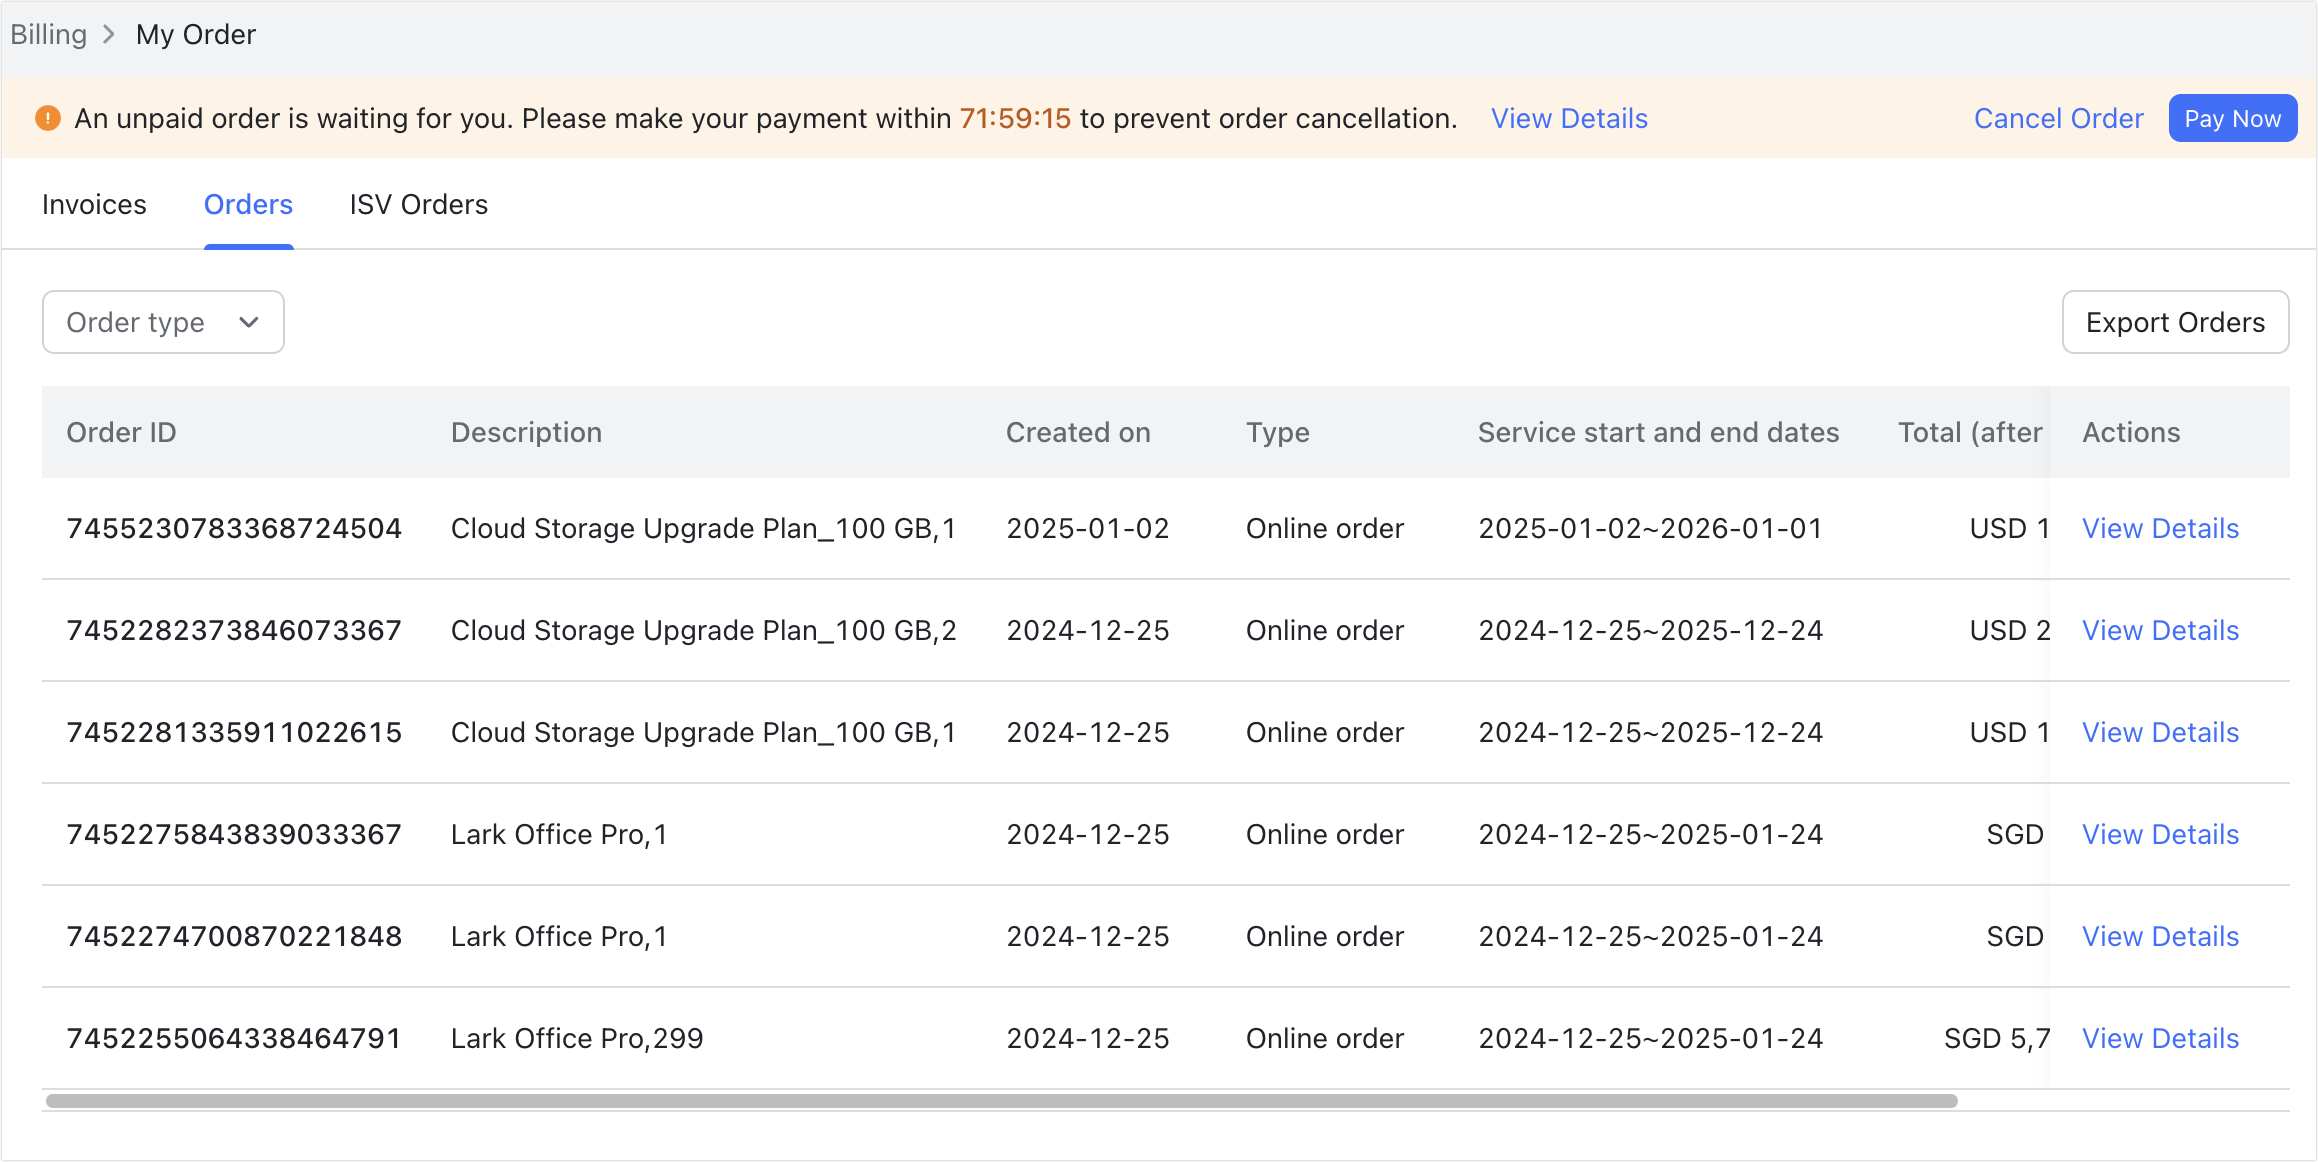Image resolution: width=2318 pixels, height=1162 pixels.
Task: Click the horizontal scrollbar below the table
Action: [1000, 1100]
